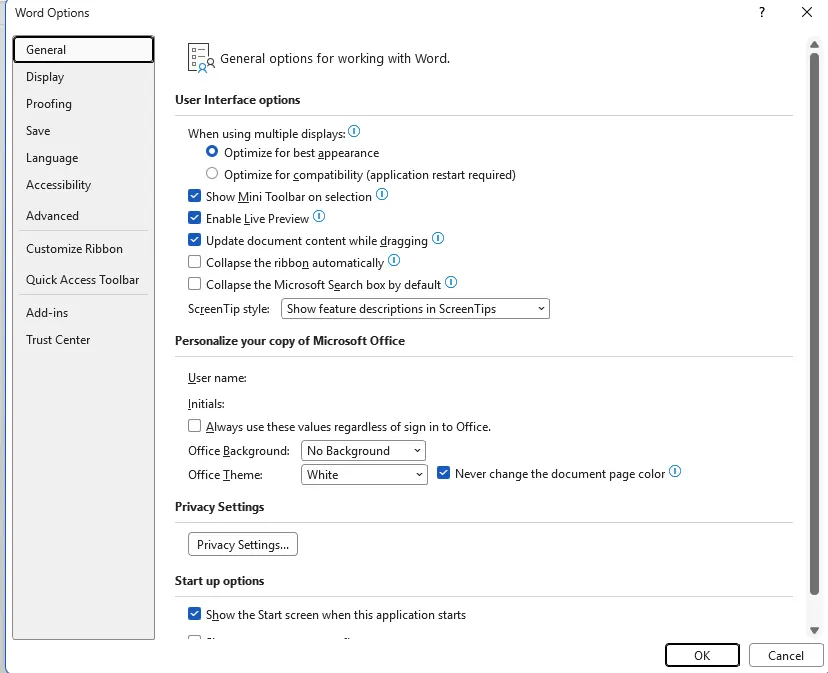Click info icon beside multiple displays label
The height and width of the screenshot is (673, 828).
click(x=354, y=131)
